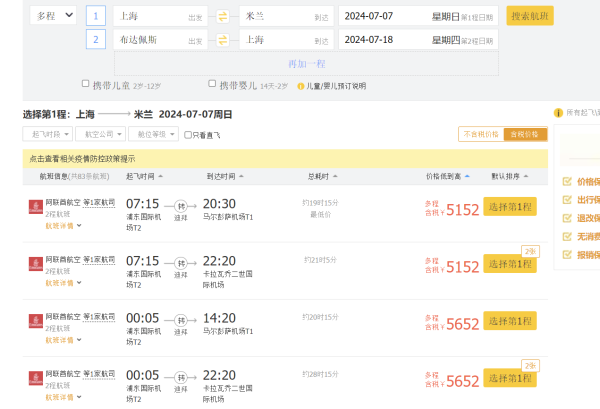Click the 报销保 check icon in sidebar
The height and width of the screenshot is (409, 600).
point(567,254)
